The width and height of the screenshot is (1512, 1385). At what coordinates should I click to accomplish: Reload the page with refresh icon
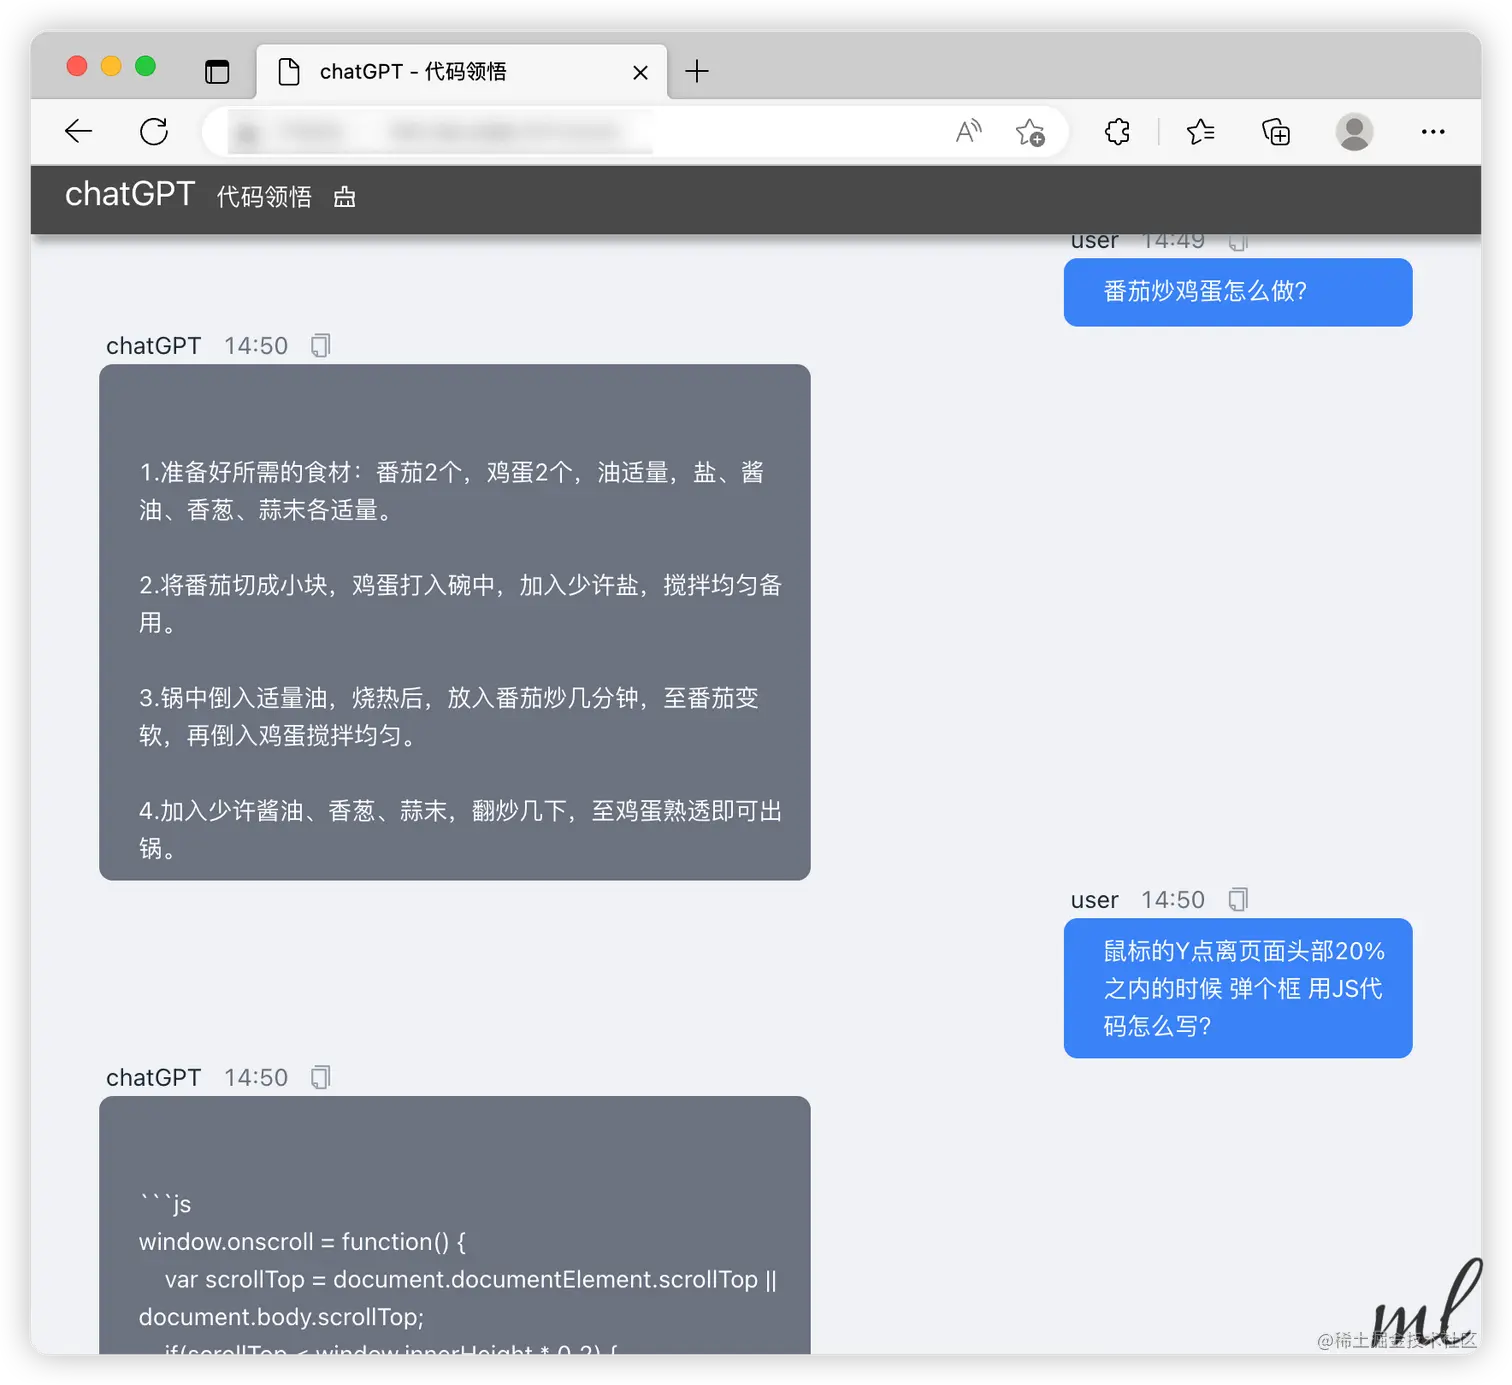coord(154,131)
